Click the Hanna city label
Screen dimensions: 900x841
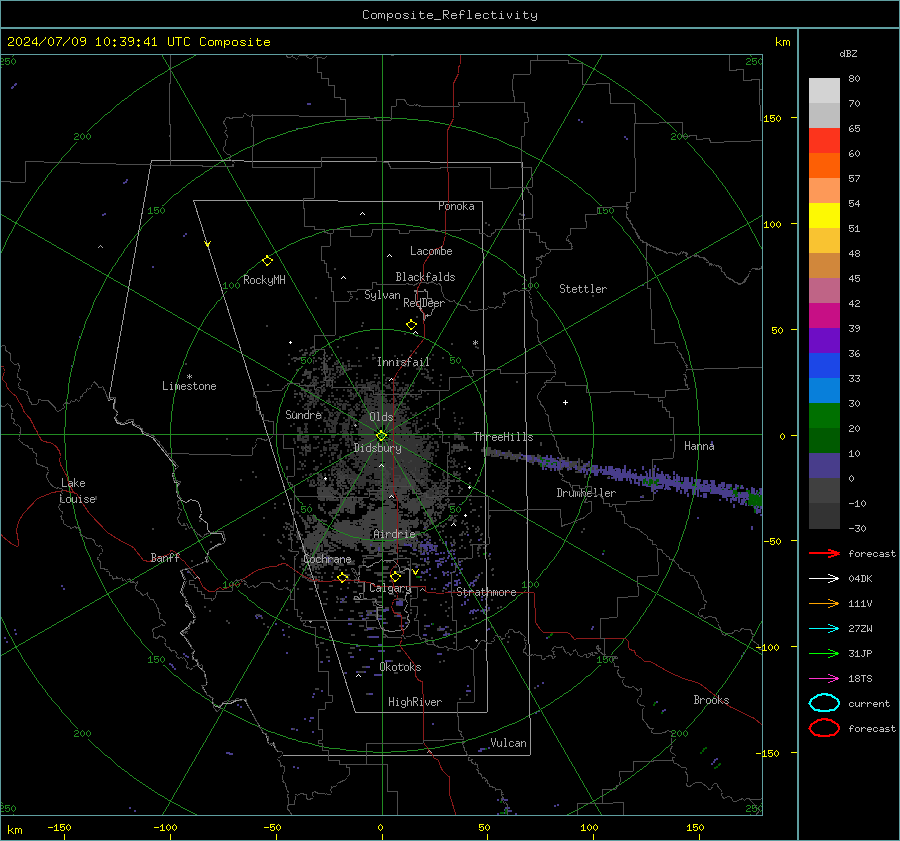(699, 446)
